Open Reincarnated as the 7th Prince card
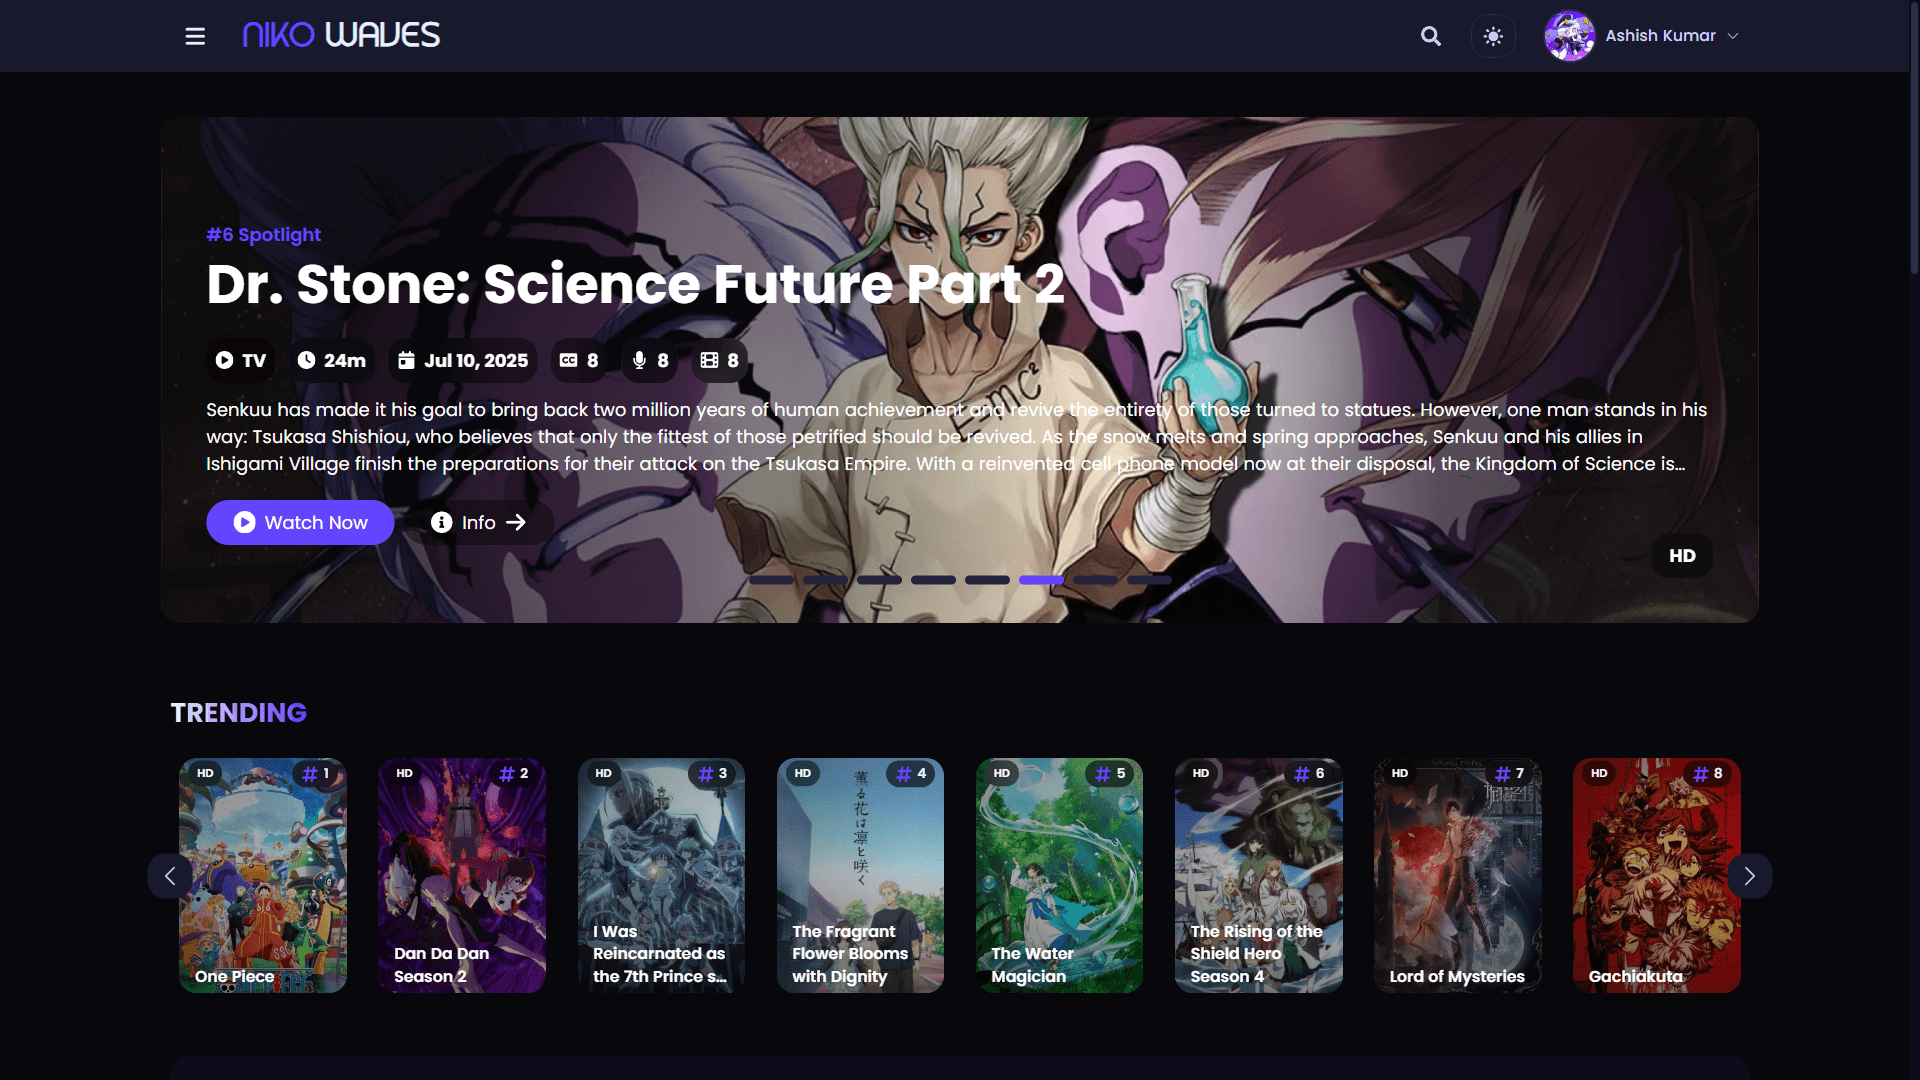This screenshot has width=1920, height=1080. 661,875
